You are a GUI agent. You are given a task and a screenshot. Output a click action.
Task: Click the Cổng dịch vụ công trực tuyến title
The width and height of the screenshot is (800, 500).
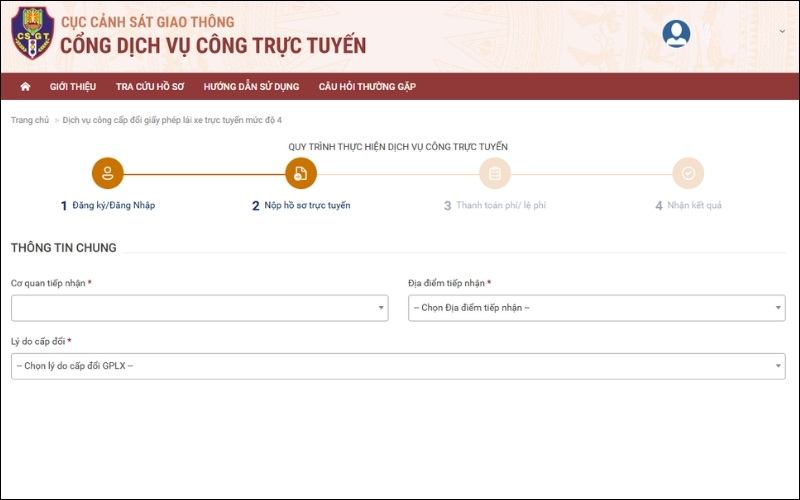213,46
